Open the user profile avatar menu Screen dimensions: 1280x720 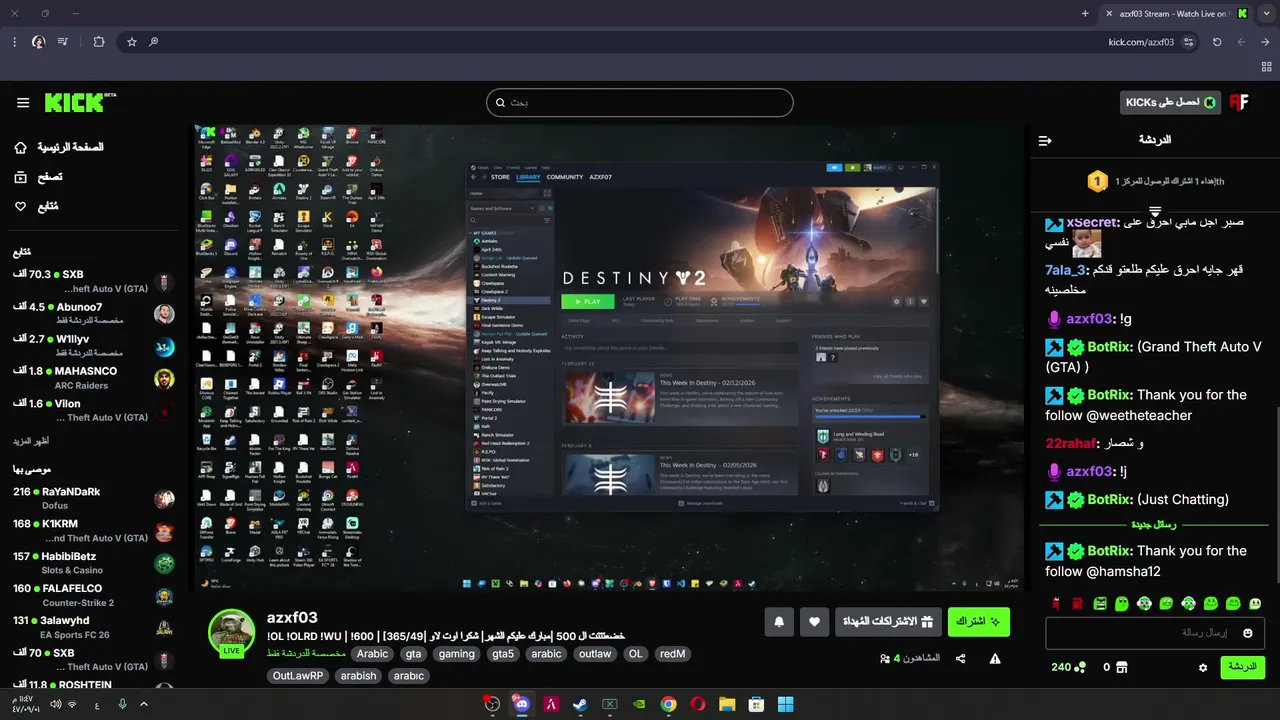1239,102
